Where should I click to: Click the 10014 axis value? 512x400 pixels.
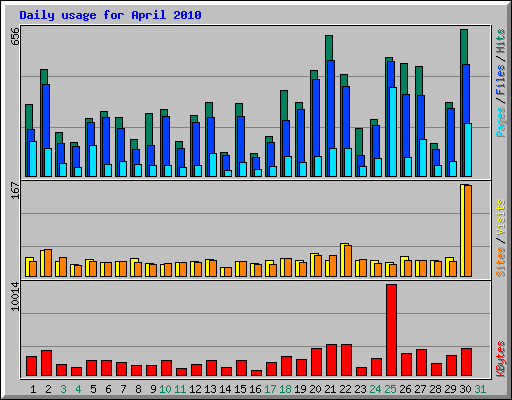coord(15,296)
